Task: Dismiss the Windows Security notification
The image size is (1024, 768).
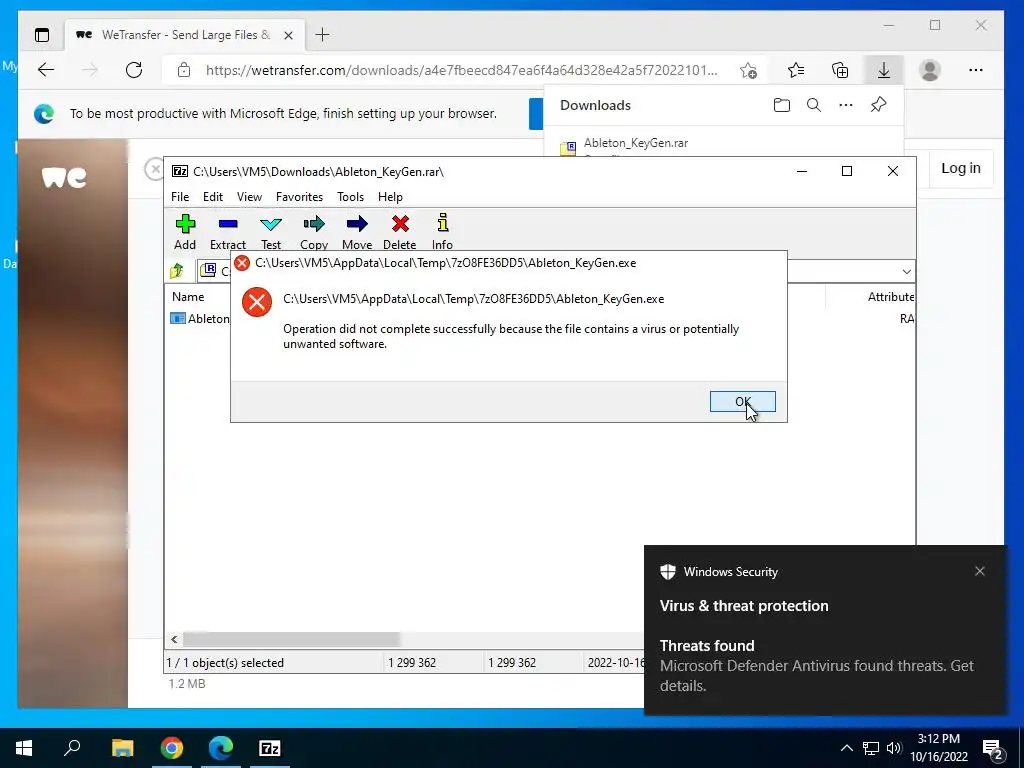Action: [x=980, y=571]
